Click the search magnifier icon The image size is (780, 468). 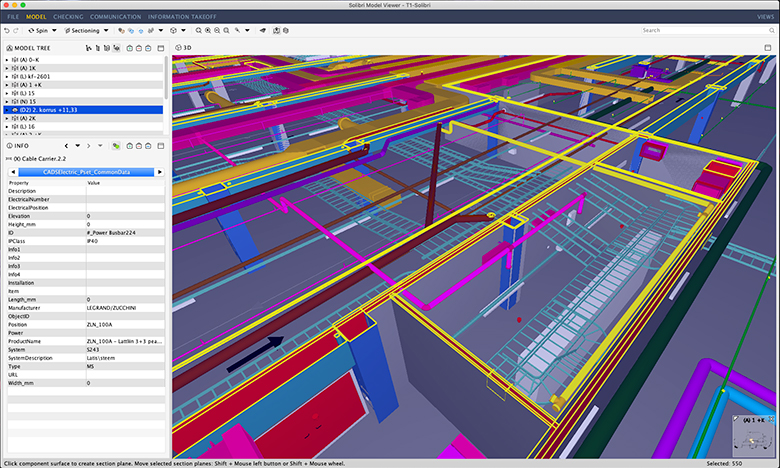pos(770,31)
